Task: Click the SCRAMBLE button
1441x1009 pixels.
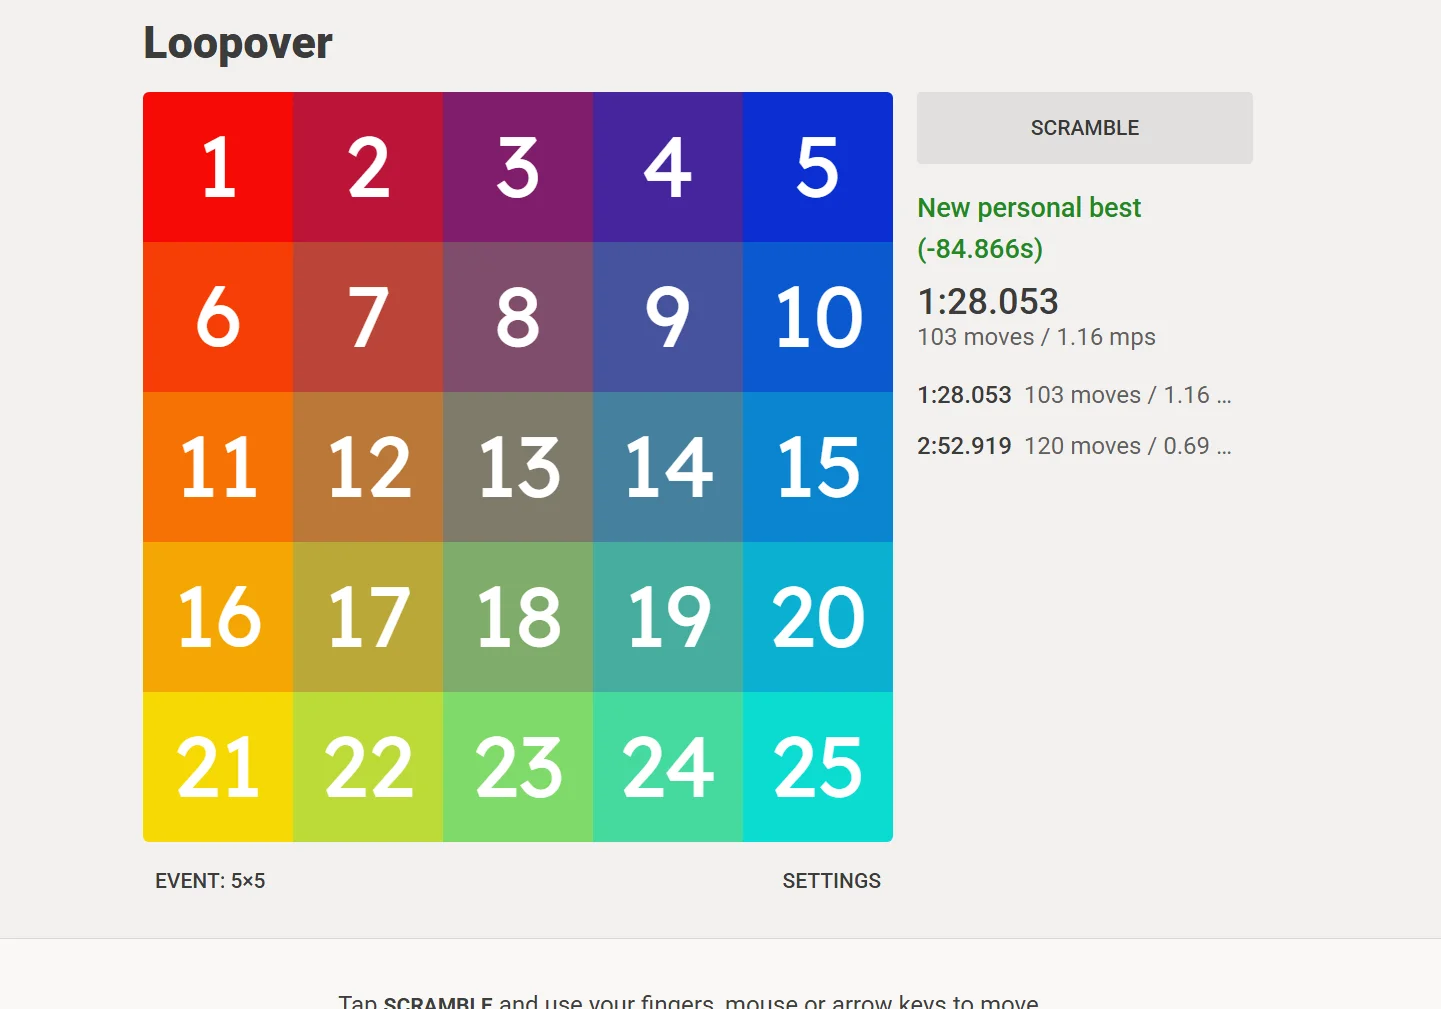Action: tap(1084, 128)
